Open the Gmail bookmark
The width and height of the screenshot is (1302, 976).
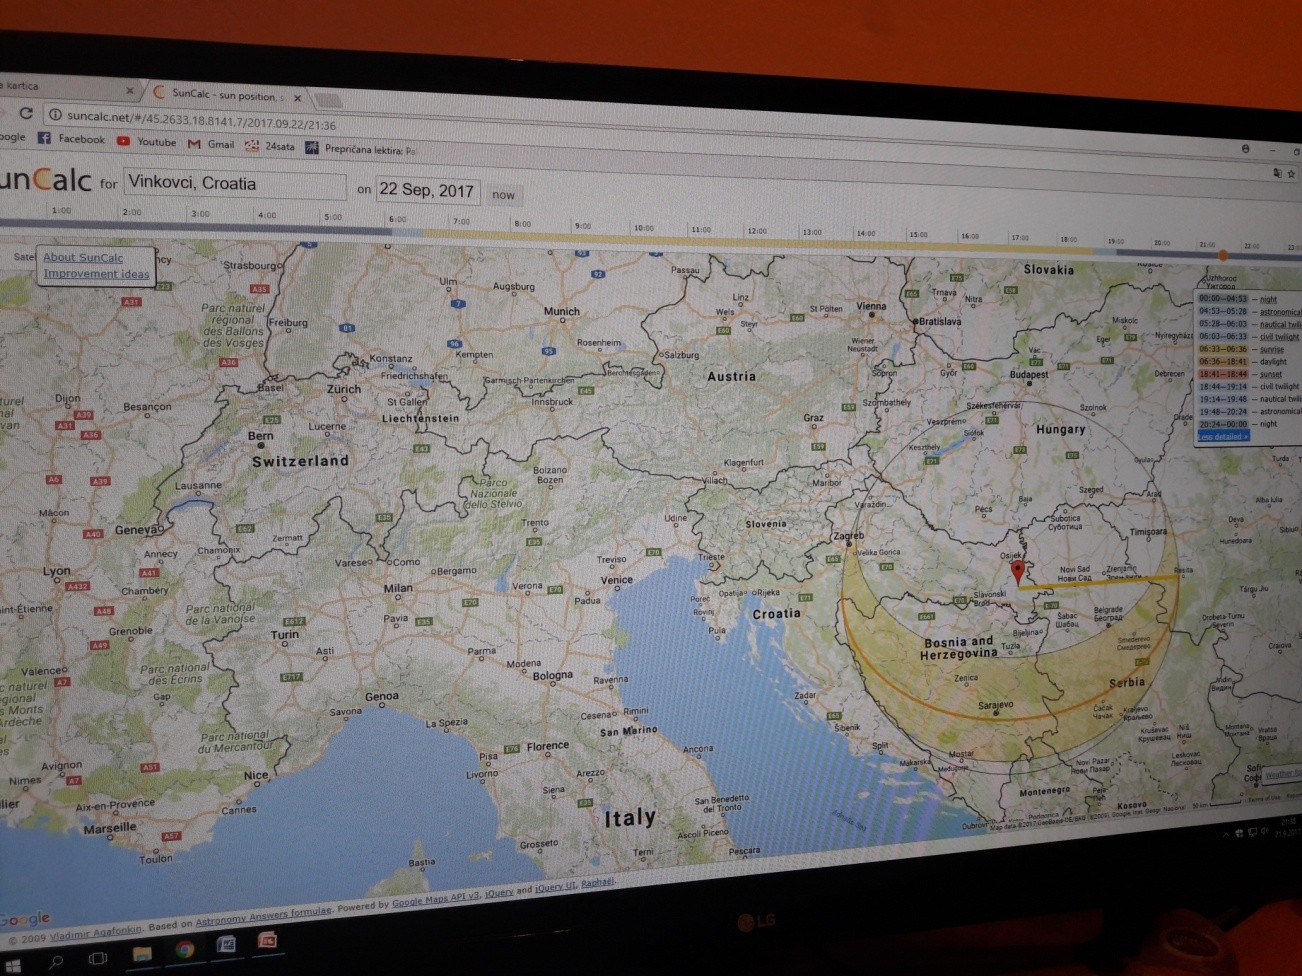(211, 144)
